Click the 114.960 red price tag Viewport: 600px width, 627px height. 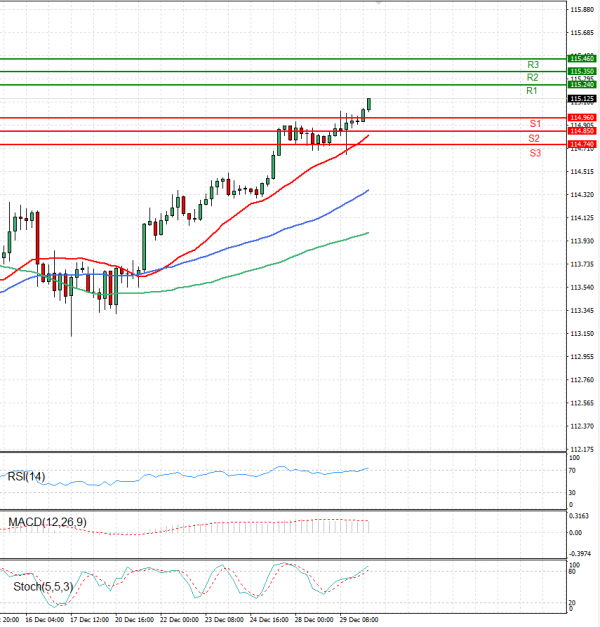[x=582, y=118]
